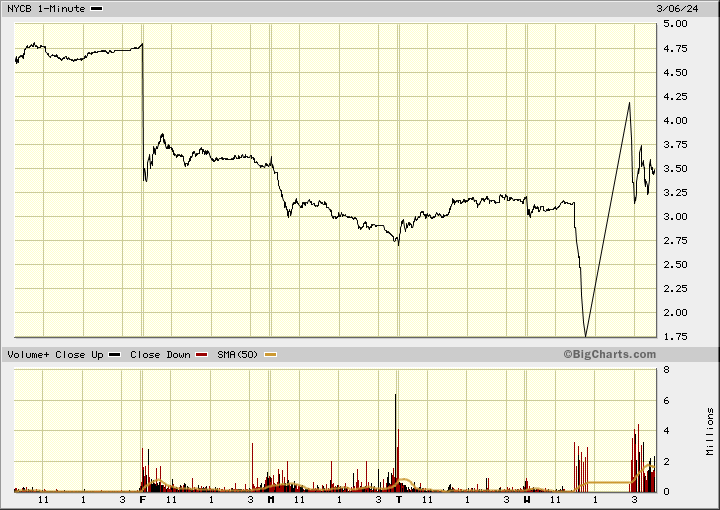Click the 2.75 price axis label
Image resolution: width=720 pixels, height=510 pixels.
(675, 241)
